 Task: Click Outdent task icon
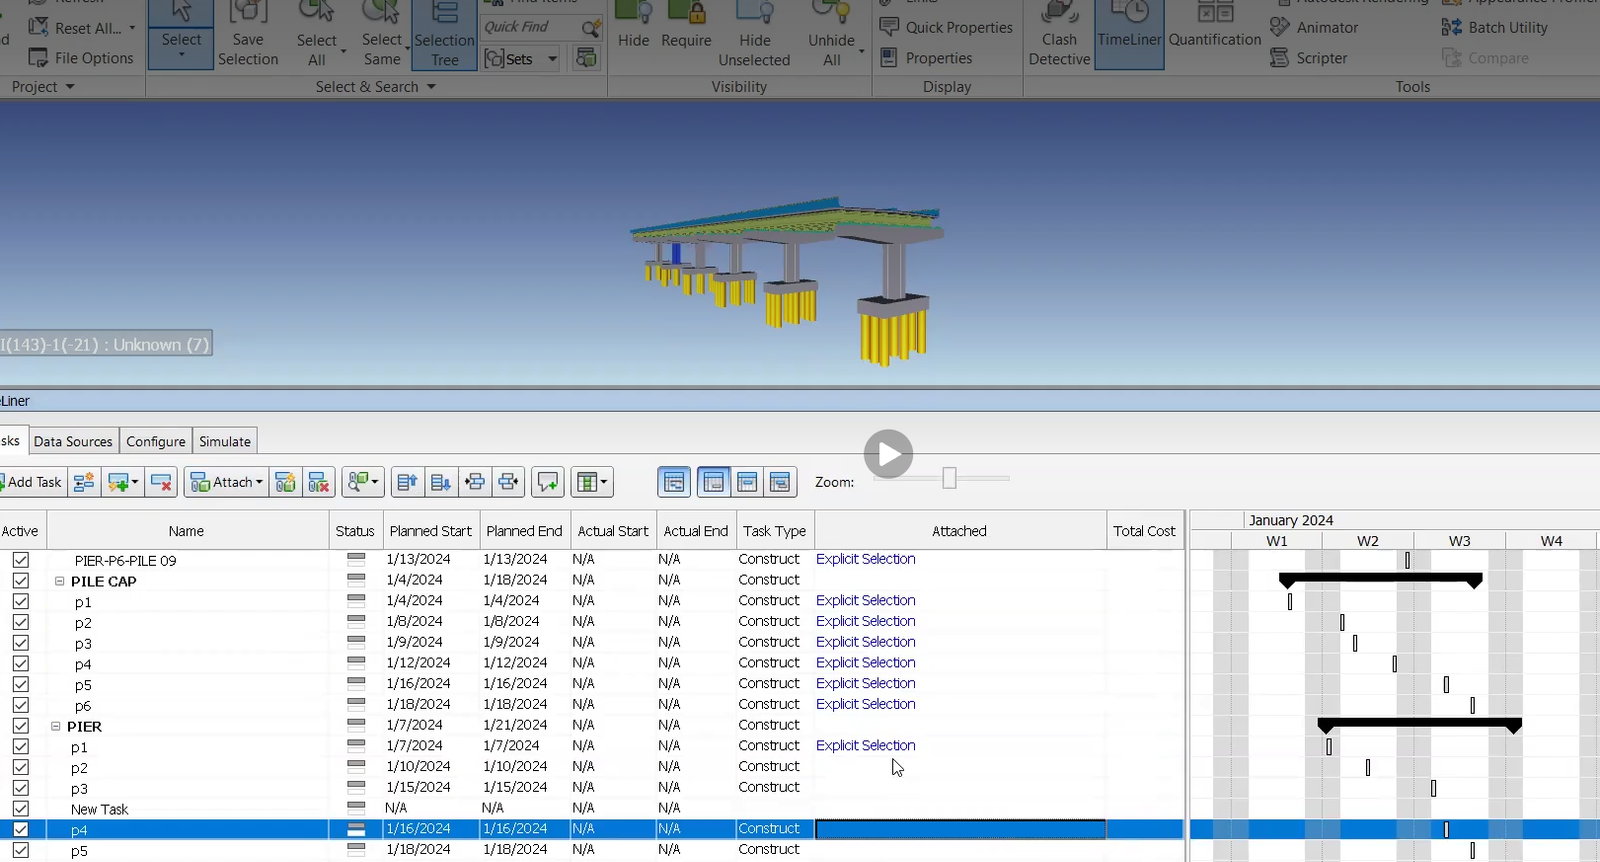pos(509,482)
